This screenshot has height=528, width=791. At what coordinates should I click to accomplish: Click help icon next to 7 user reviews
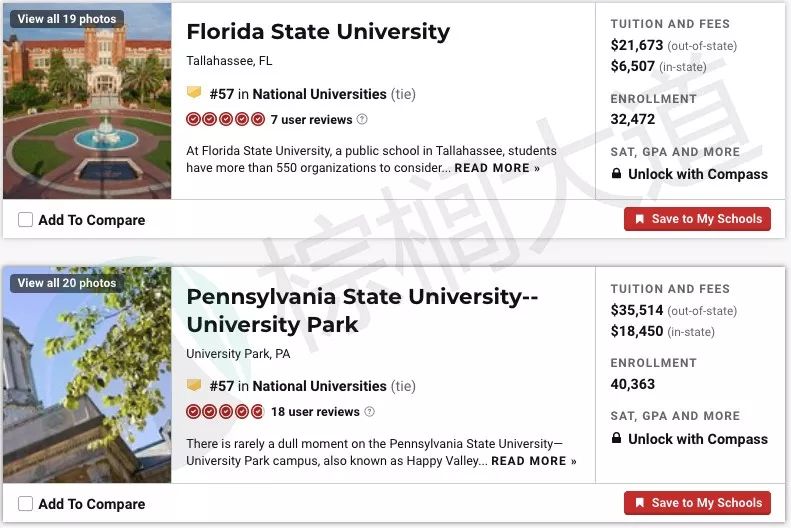[x=362, y=120]
